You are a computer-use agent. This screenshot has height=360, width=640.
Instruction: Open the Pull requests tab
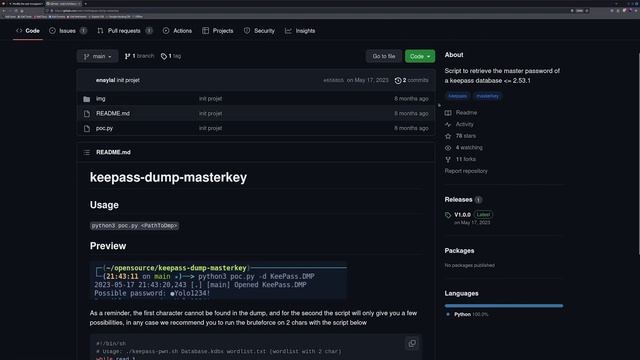pos(124,31)
